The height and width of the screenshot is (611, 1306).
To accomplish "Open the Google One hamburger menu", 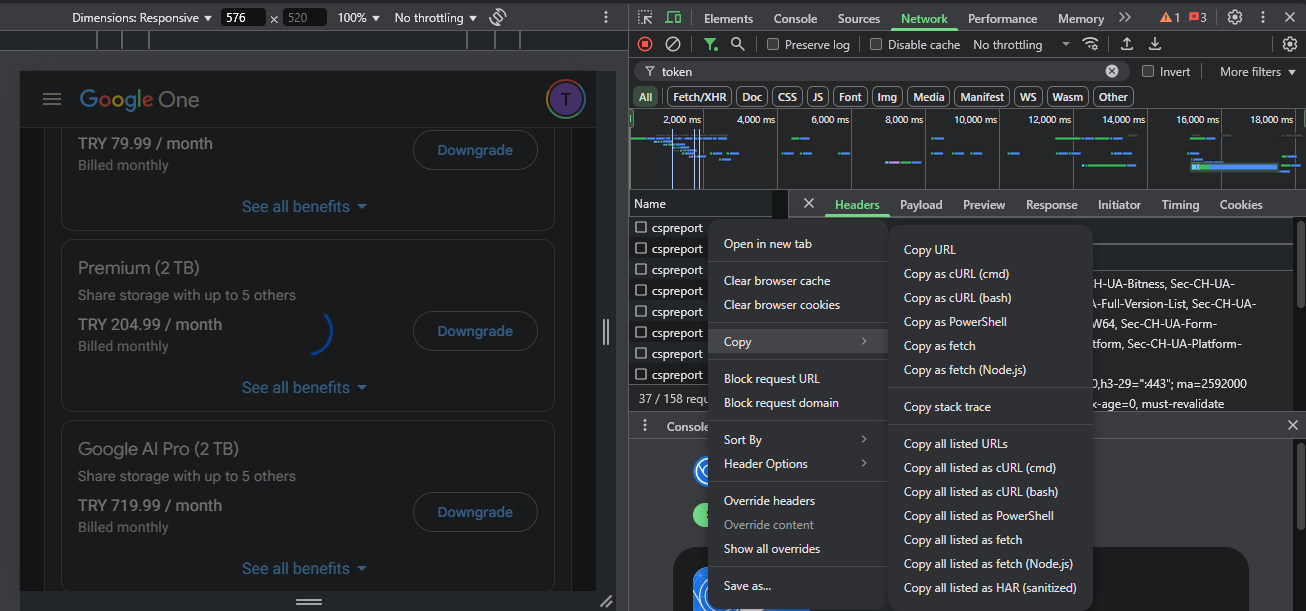I will click(52, 99).
